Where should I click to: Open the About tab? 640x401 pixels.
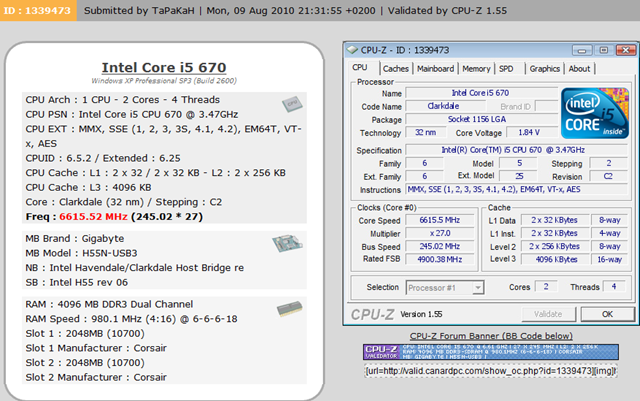579,69
